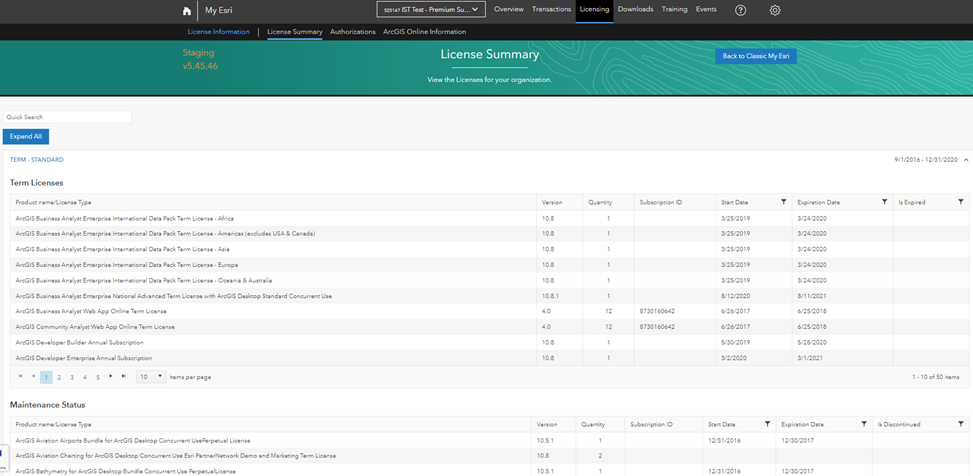Click the TERM - STANDARD heading link

pyautogui.click(x=37, y=160)
